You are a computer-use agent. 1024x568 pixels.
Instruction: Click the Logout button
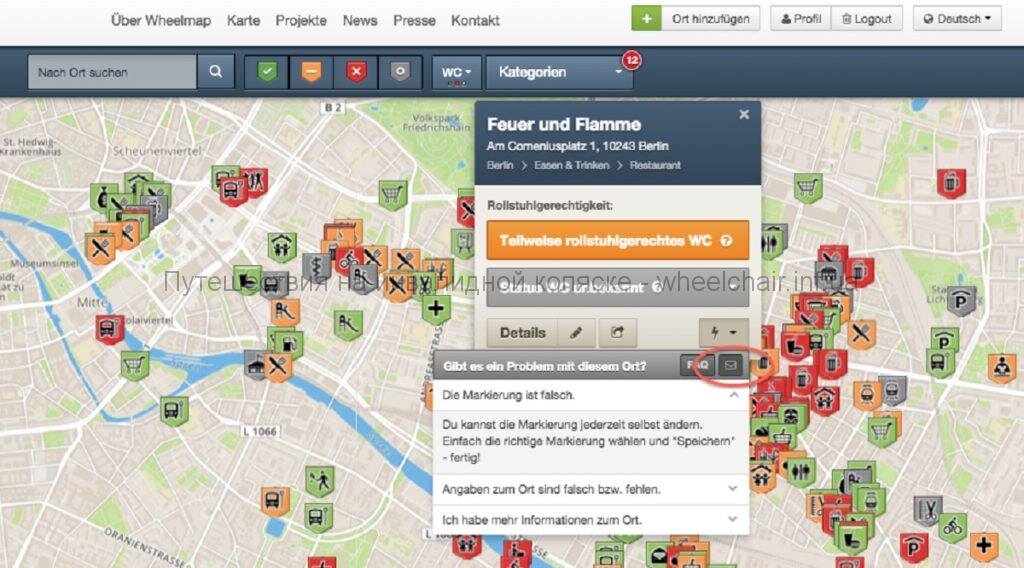[867, 19]
